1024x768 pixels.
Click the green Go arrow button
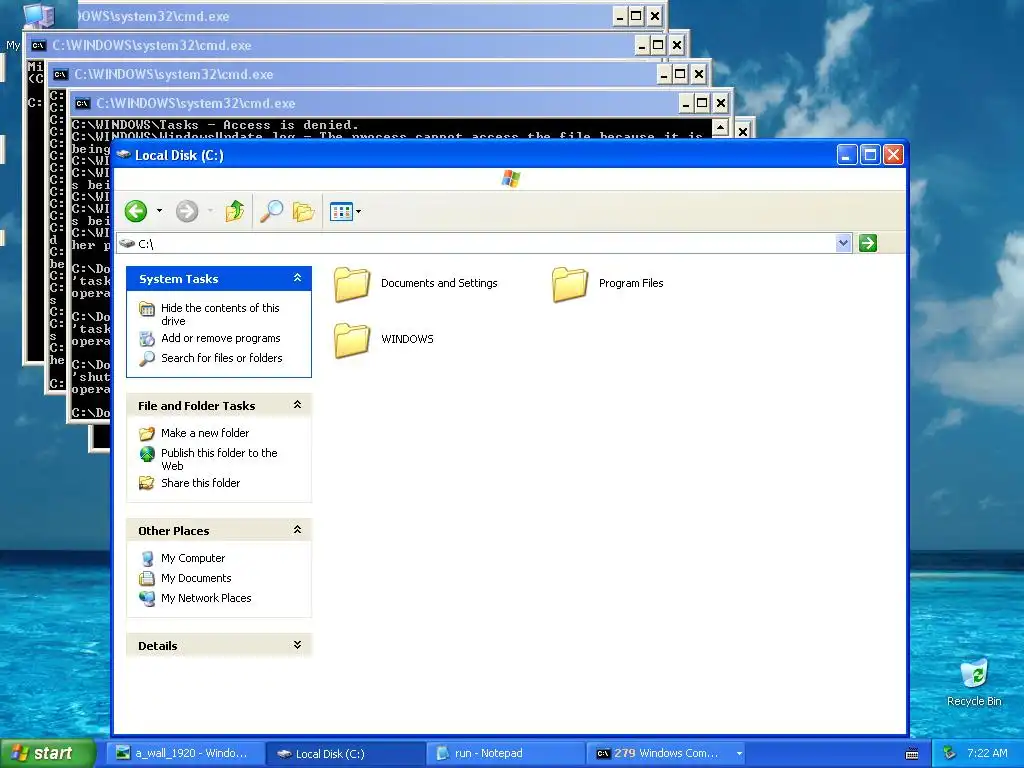pos(868,244)
